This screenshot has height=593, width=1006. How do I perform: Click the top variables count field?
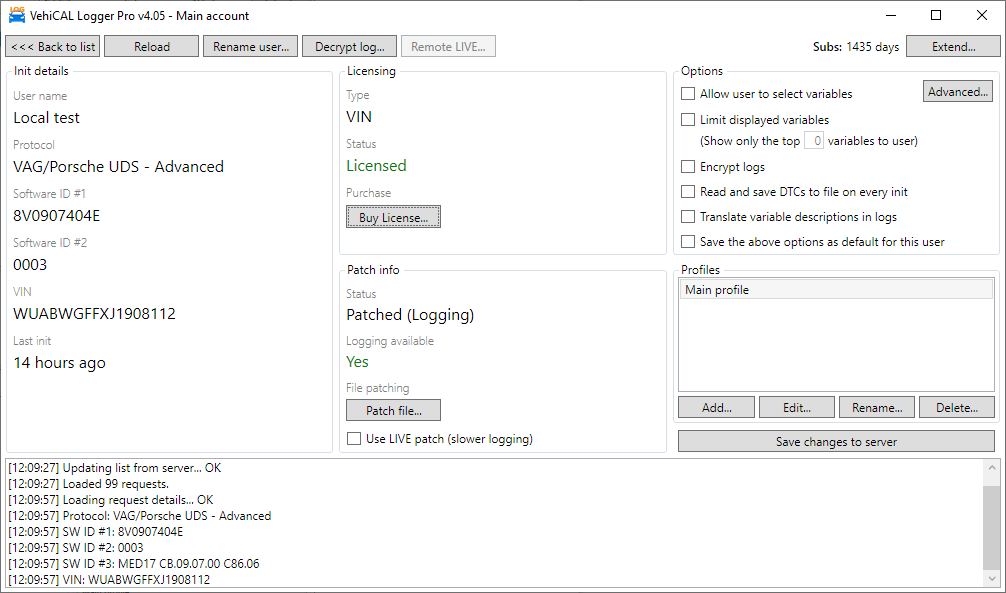pyautogui.click(x=814, y=141)
